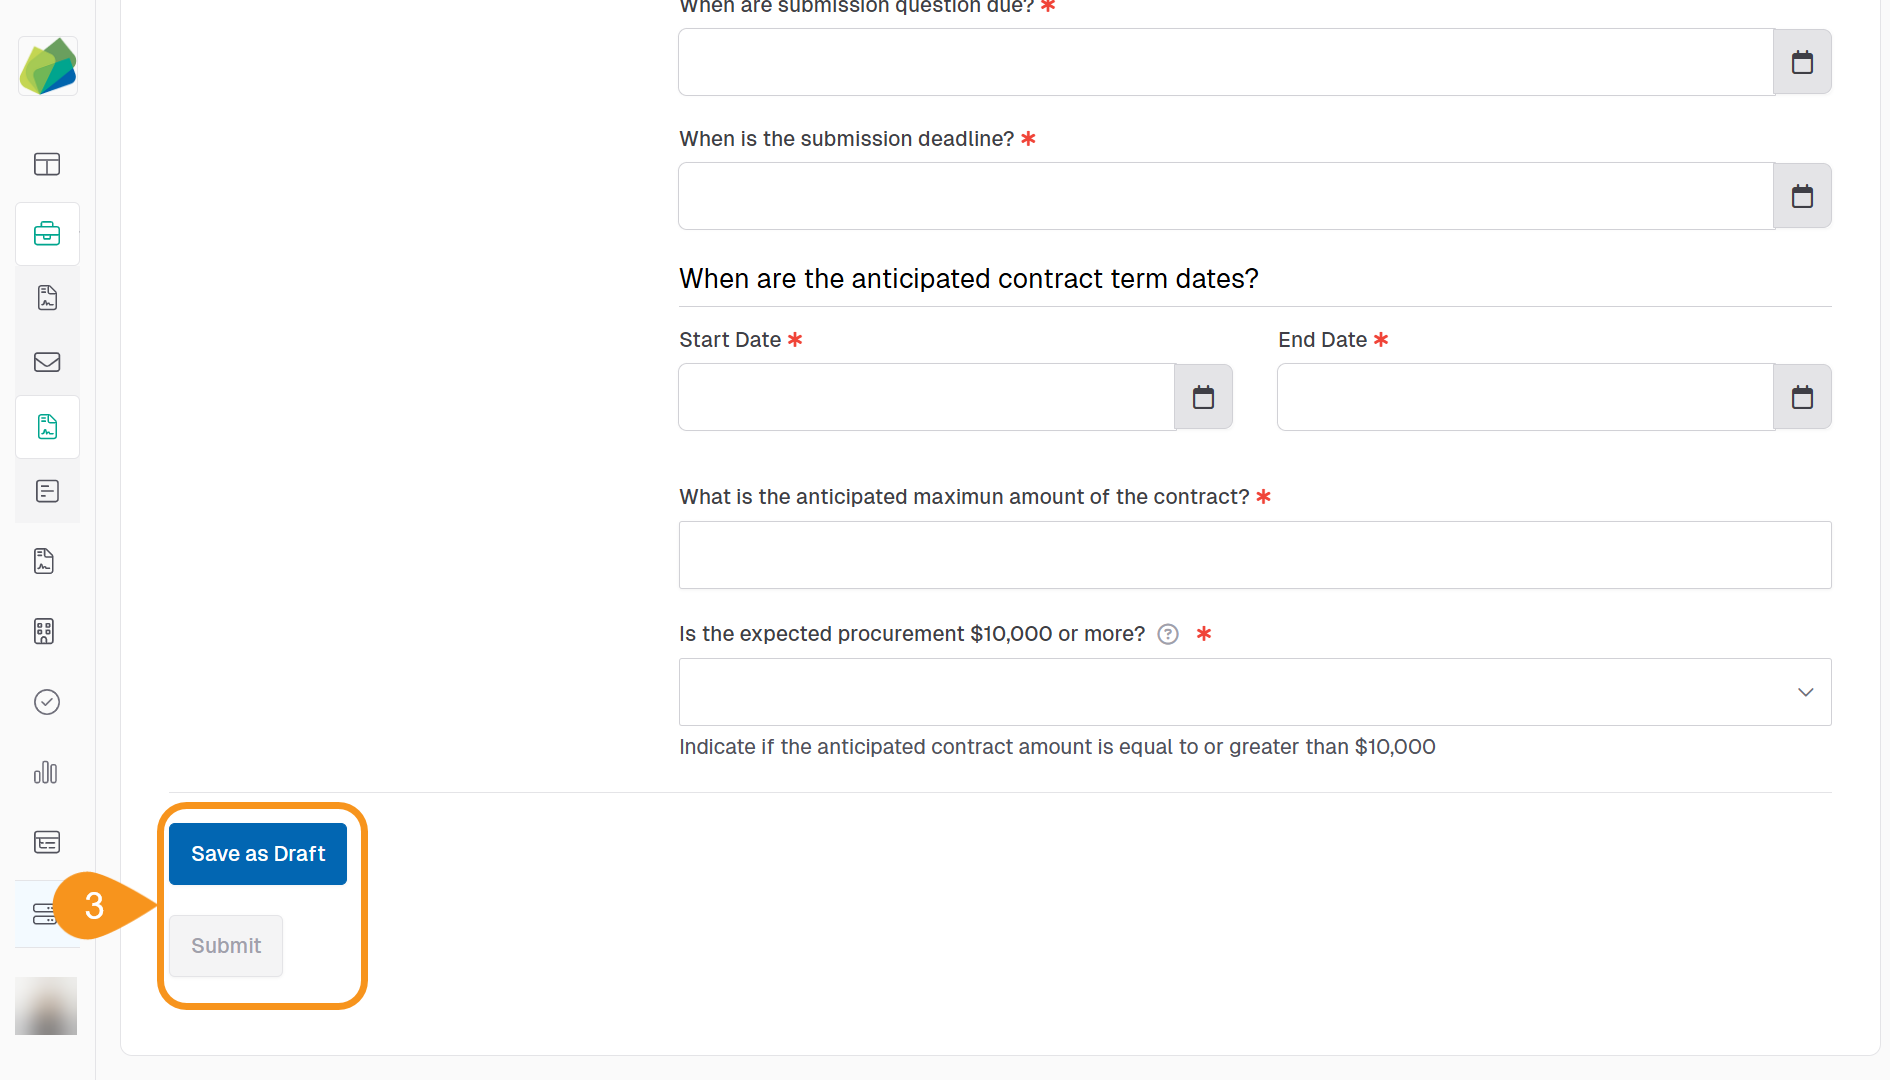Click the anticipated maximum amount input field
This screenshot has height=1080, width=1890.
point(1254,555)
